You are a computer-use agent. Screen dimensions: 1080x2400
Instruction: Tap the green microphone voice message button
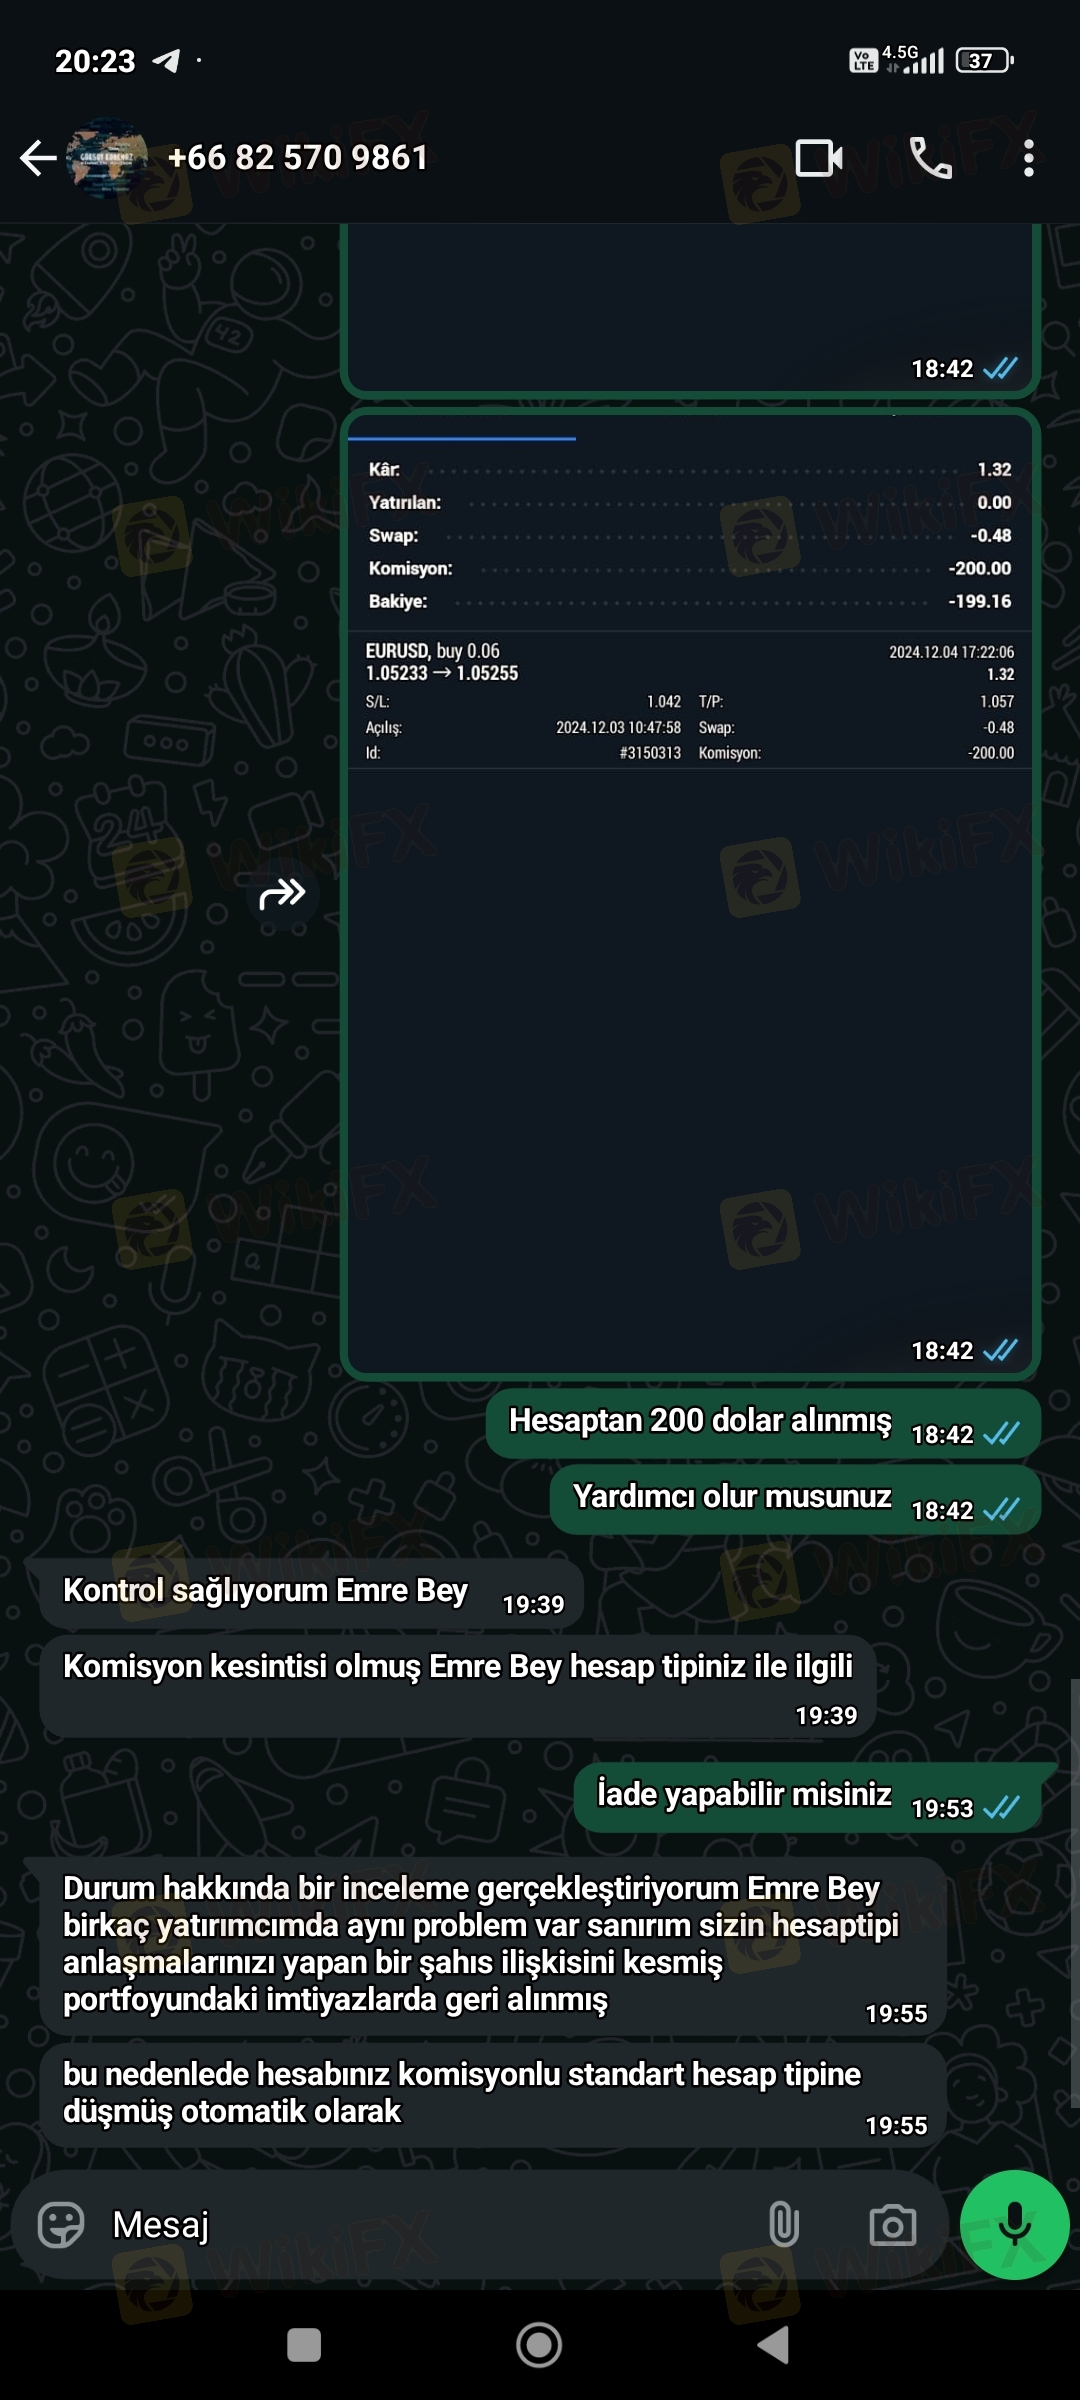[1015, 2225]
